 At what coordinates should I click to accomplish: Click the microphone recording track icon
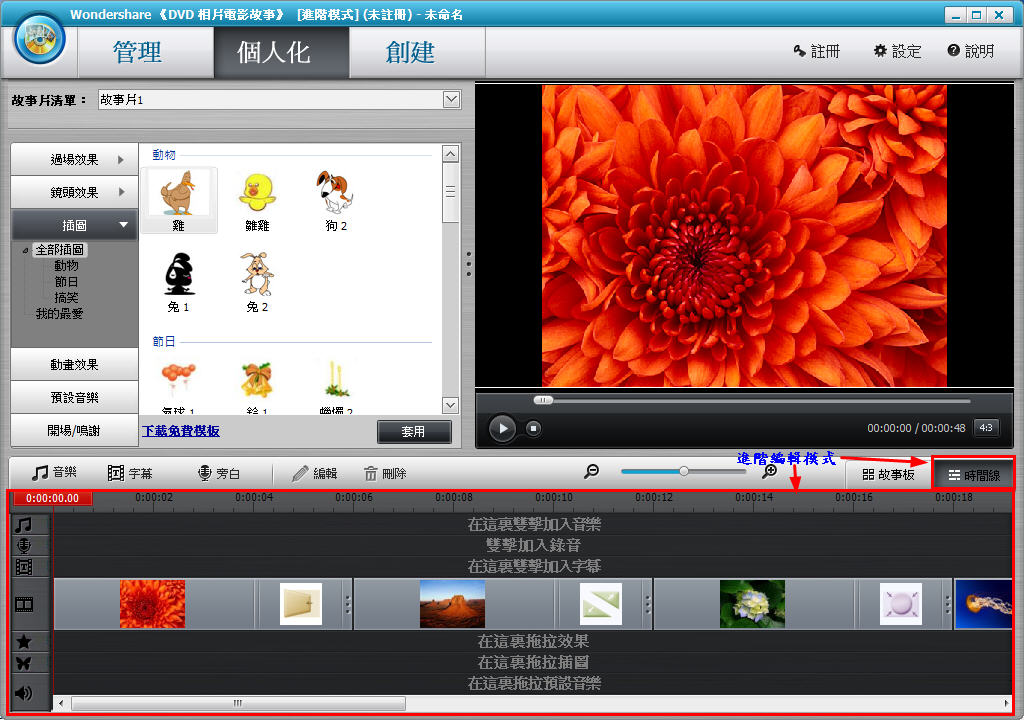(24, 545)
